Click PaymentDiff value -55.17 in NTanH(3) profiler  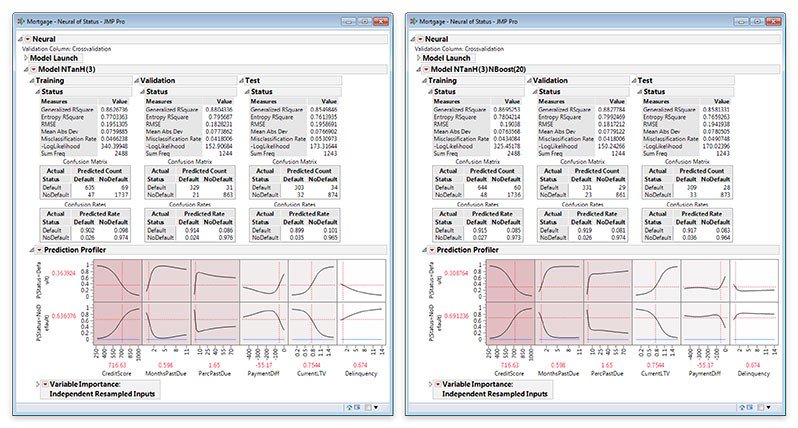(x=263, y=365)
